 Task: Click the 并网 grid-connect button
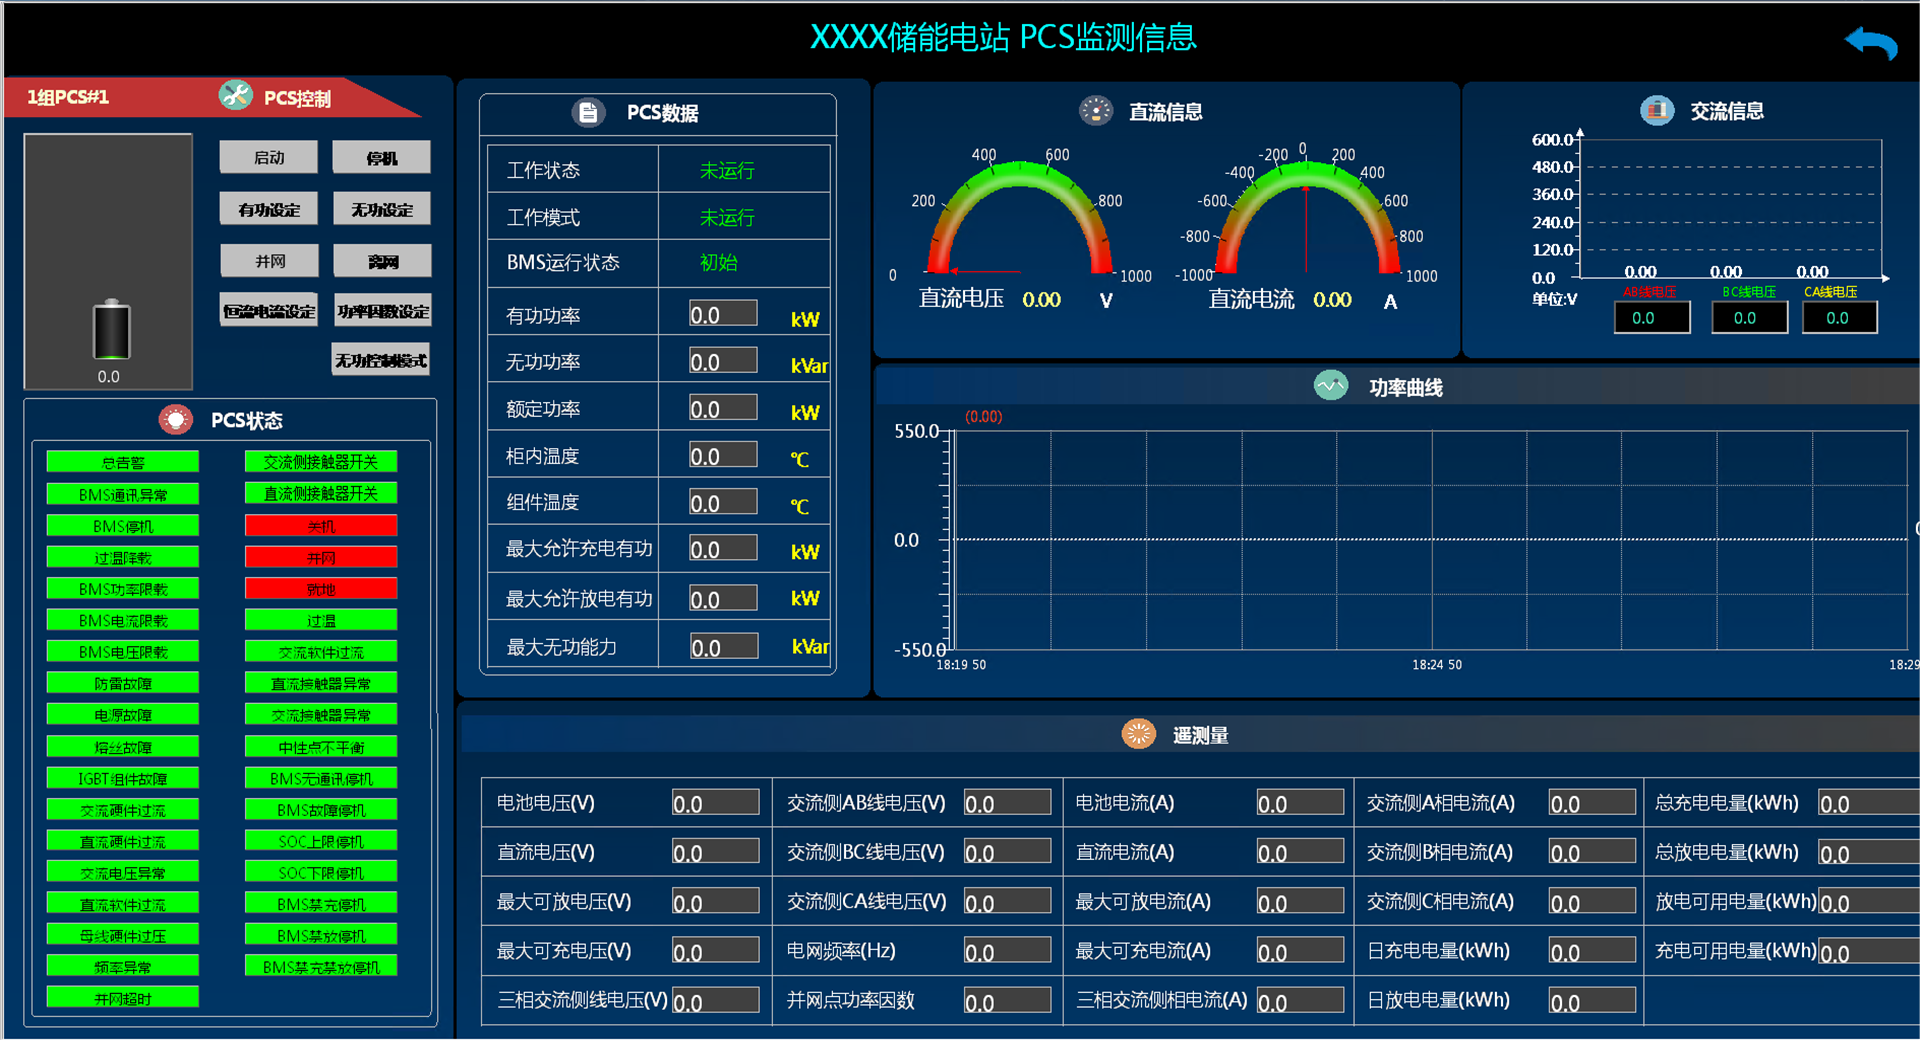pyautogui.click(x=268, y=260)
